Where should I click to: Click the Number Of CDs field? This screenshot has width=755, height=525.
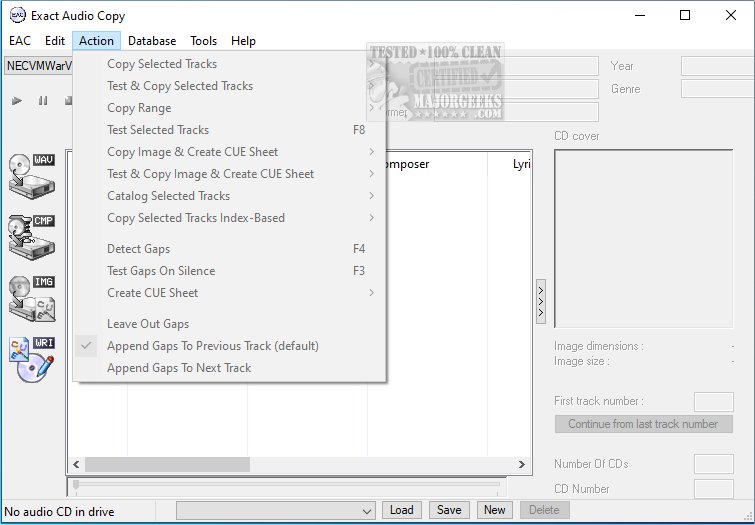tap(714, 464)
